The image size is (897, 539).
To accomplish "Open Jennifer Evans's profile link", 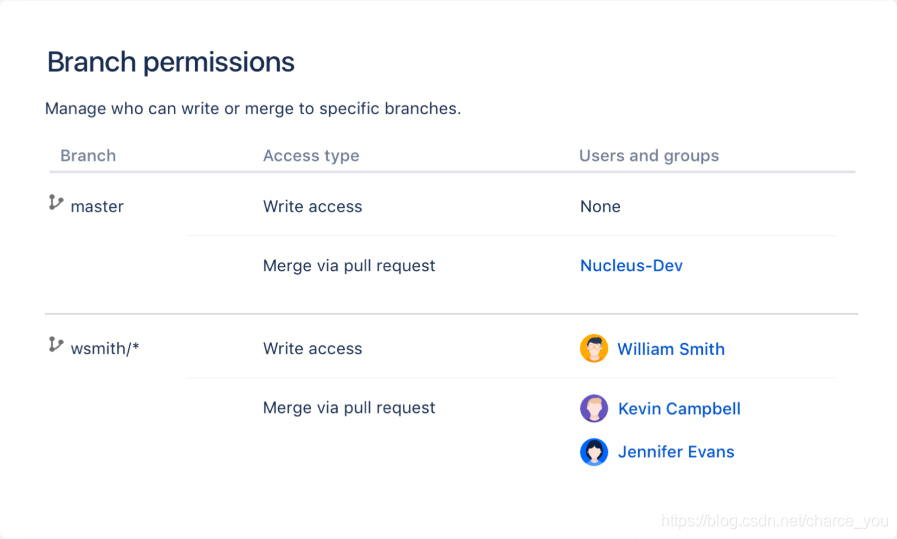I will (x=676, y=452).
